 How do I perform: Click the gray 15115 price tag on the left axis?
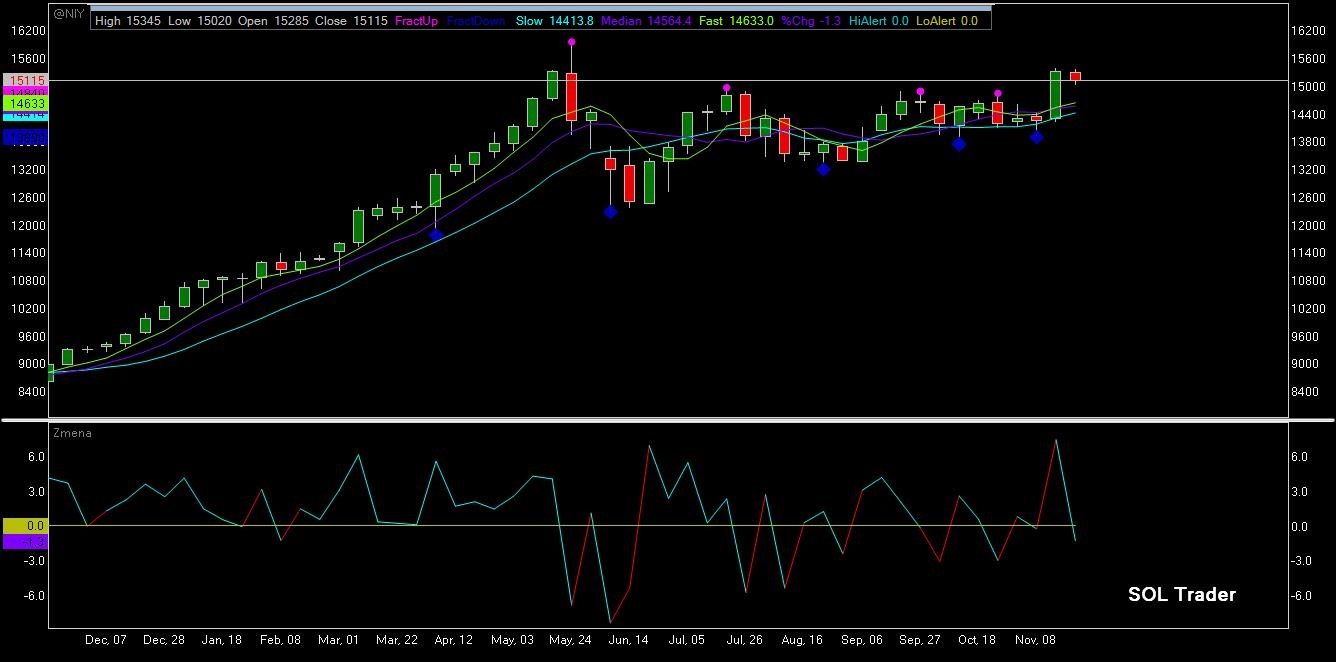pos(24,80)
